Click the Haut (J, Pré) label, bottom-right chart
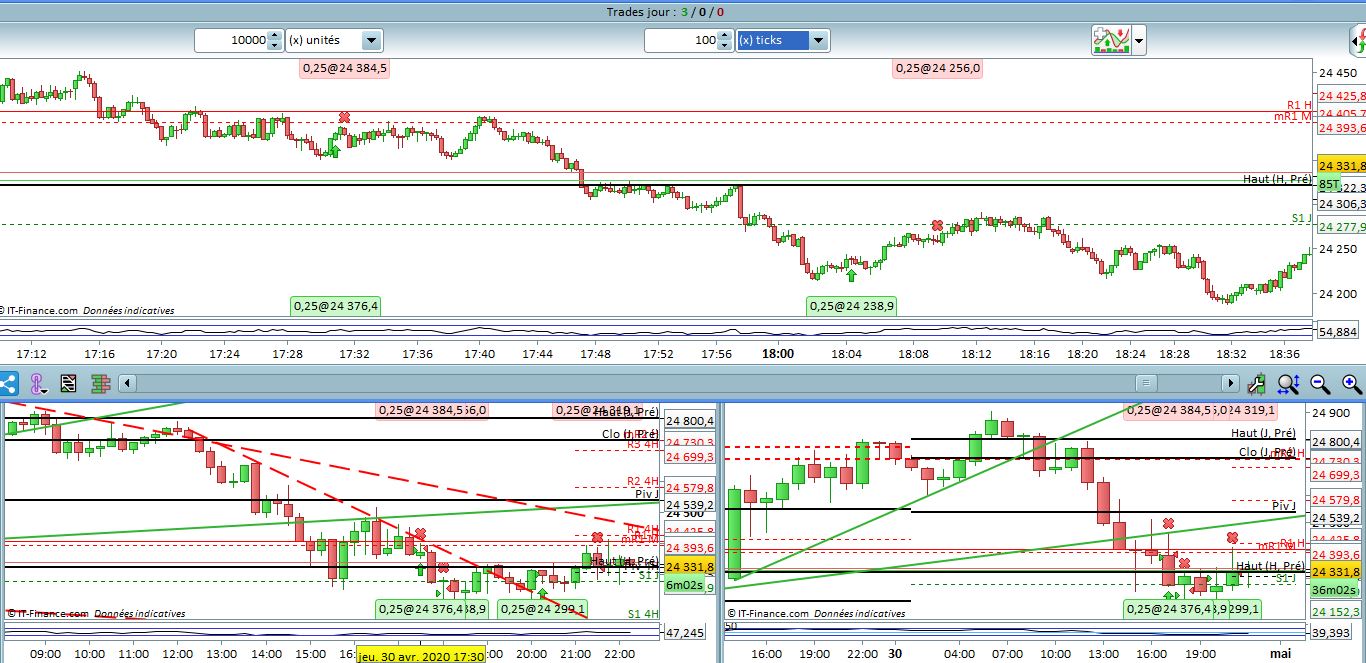Image resolution: width=1366 pixels, height=663 pixels. point(1263,433)
